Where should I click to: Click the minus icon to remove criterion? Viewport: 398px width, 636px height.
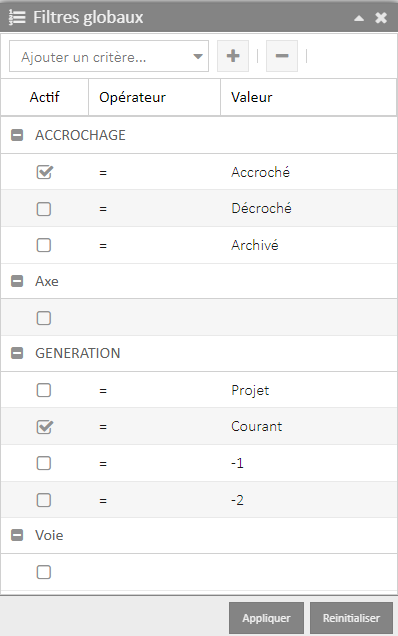point(282,56)
